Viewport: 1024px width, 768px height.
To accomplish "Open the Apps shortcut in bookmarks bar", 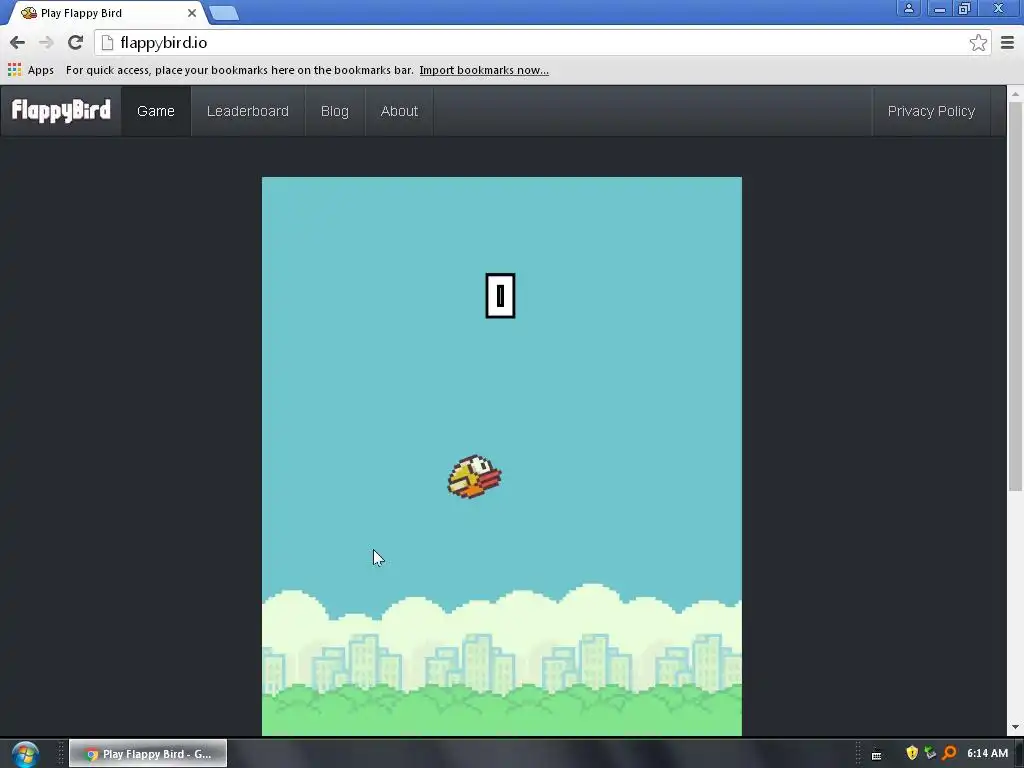I will tap(31, 70).
